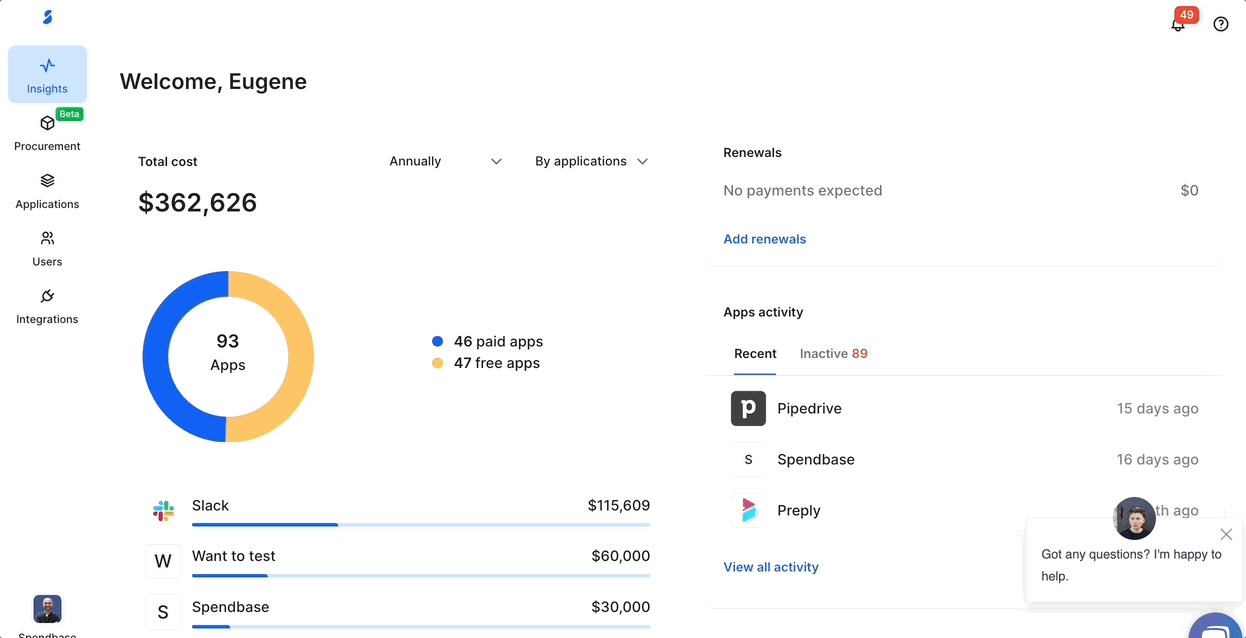Image resolution: width=1246 pixels, height=638 pixels.
Task: Open the Insights section
Action: [47, 75]
